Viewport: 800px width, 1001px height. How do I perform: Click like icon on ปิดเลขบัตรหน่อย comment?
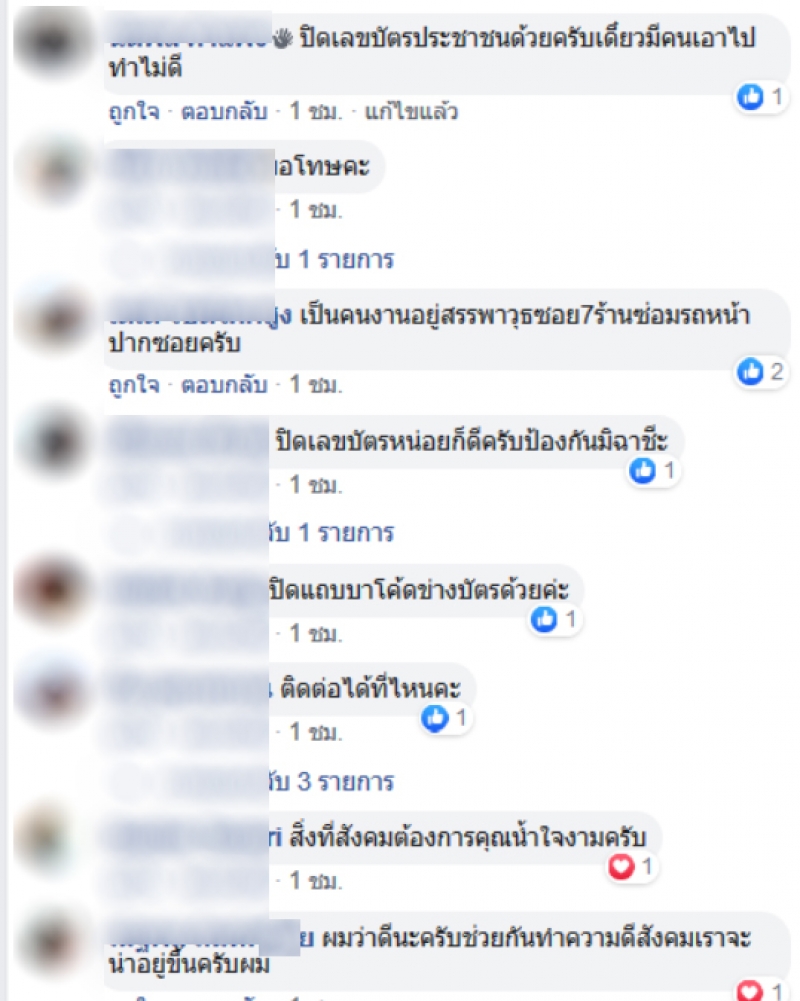click(x=642, y=470)
